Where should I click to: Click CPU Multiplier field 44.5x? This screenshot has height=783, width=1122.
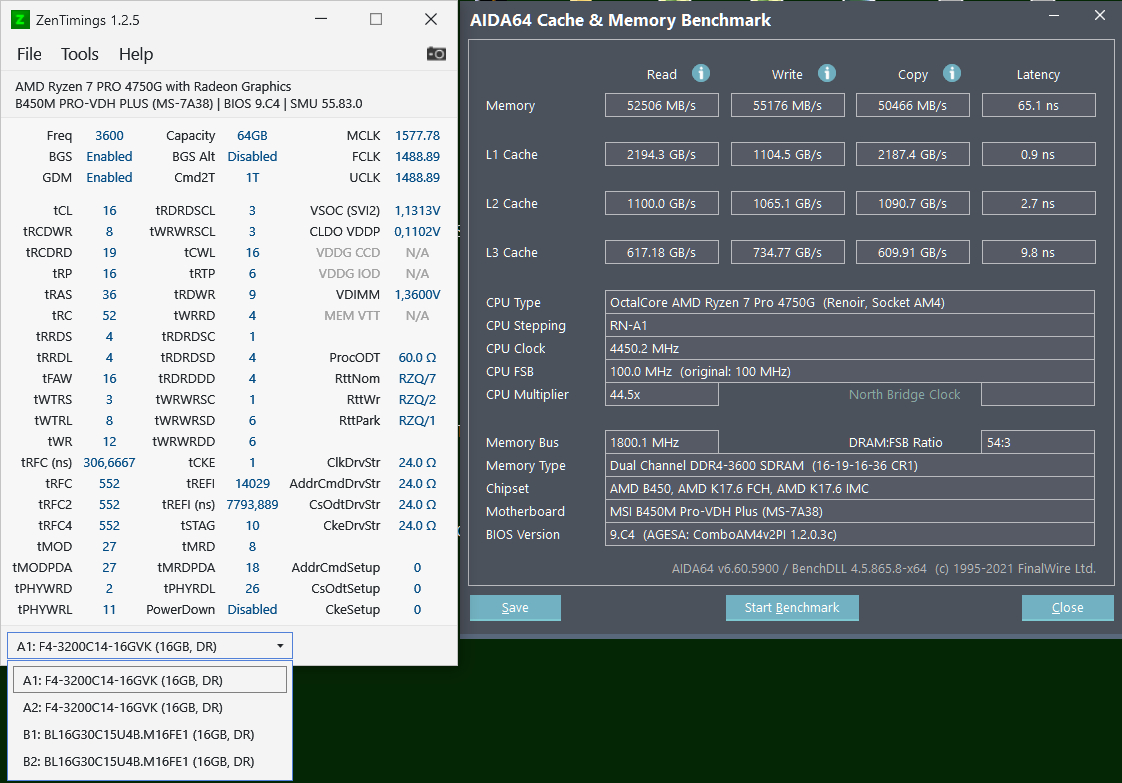tap(662, 394)
